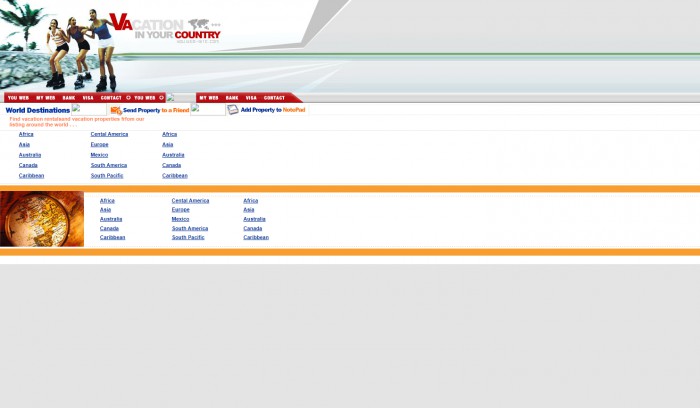Open Europe link in the upper destinations list
This screenshot has height=408, width=700.
[99, 144]
